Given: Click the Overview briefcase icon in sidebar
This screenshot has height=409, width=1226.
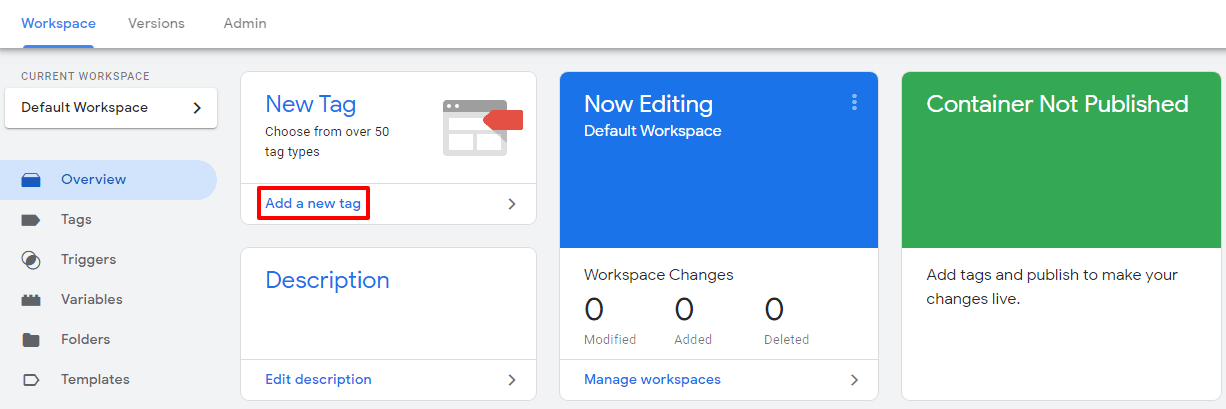Looking at the screenshot, I should [x=31, y=180].
